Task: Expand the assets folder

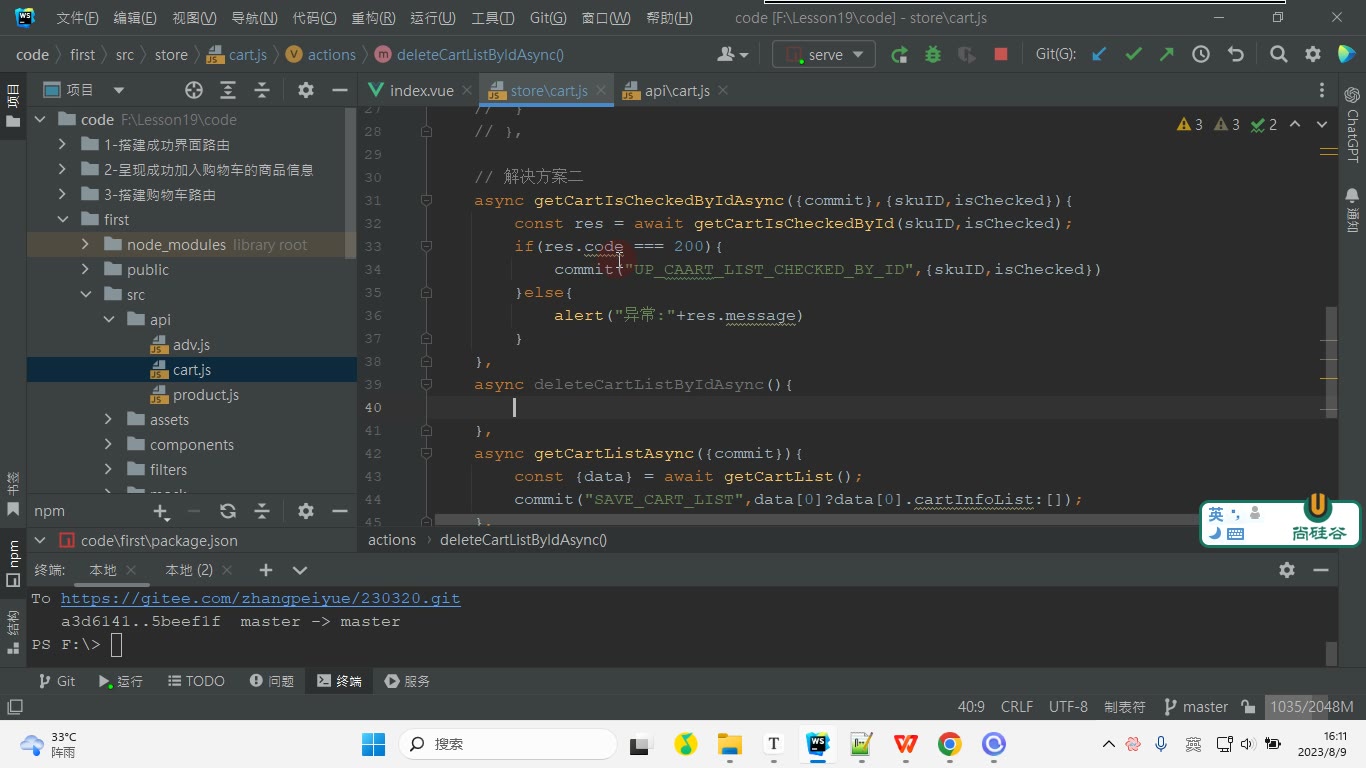Action: tap(109, 420)
